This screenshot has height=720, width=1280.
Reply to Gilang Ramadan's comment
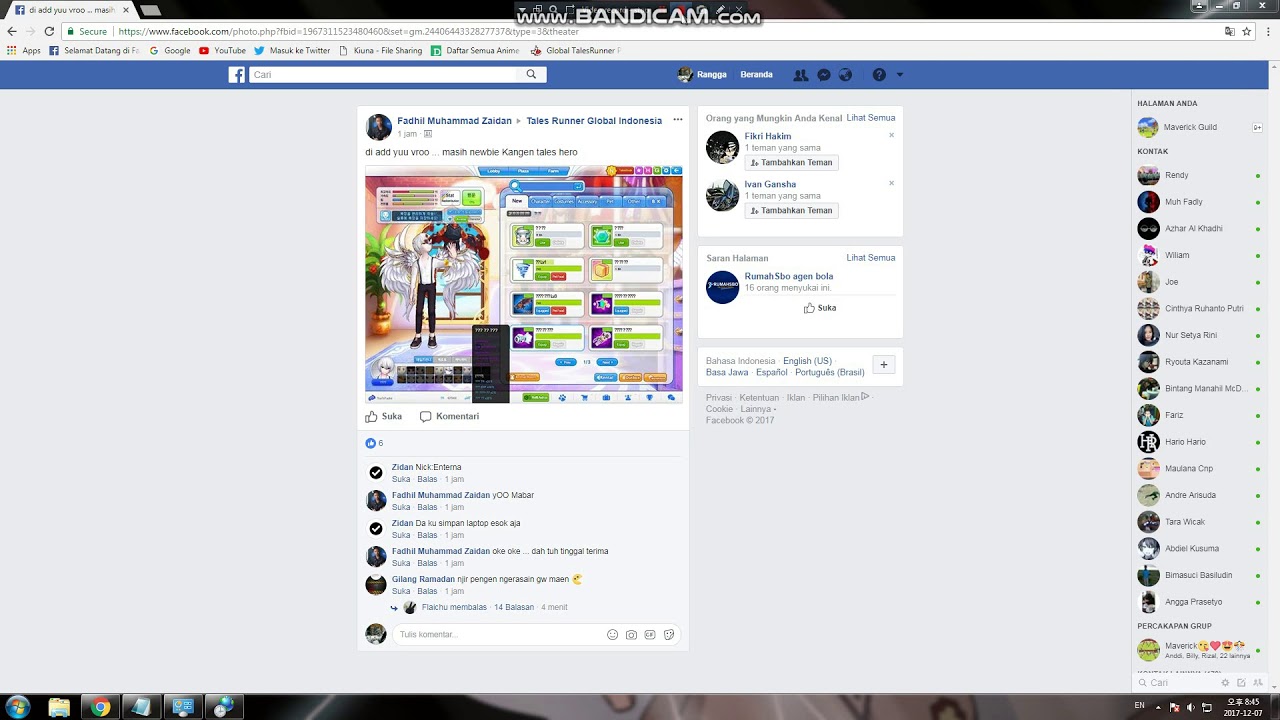(427, 591)
